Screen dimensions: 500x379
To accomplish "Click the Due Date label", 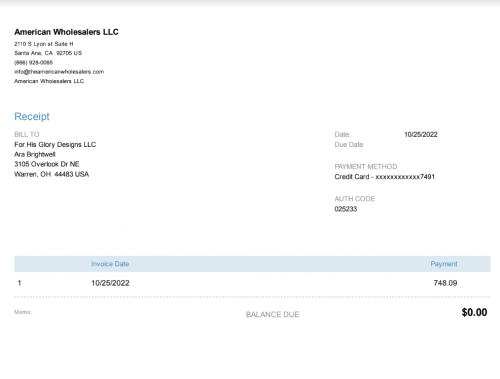I will point(349,144).
